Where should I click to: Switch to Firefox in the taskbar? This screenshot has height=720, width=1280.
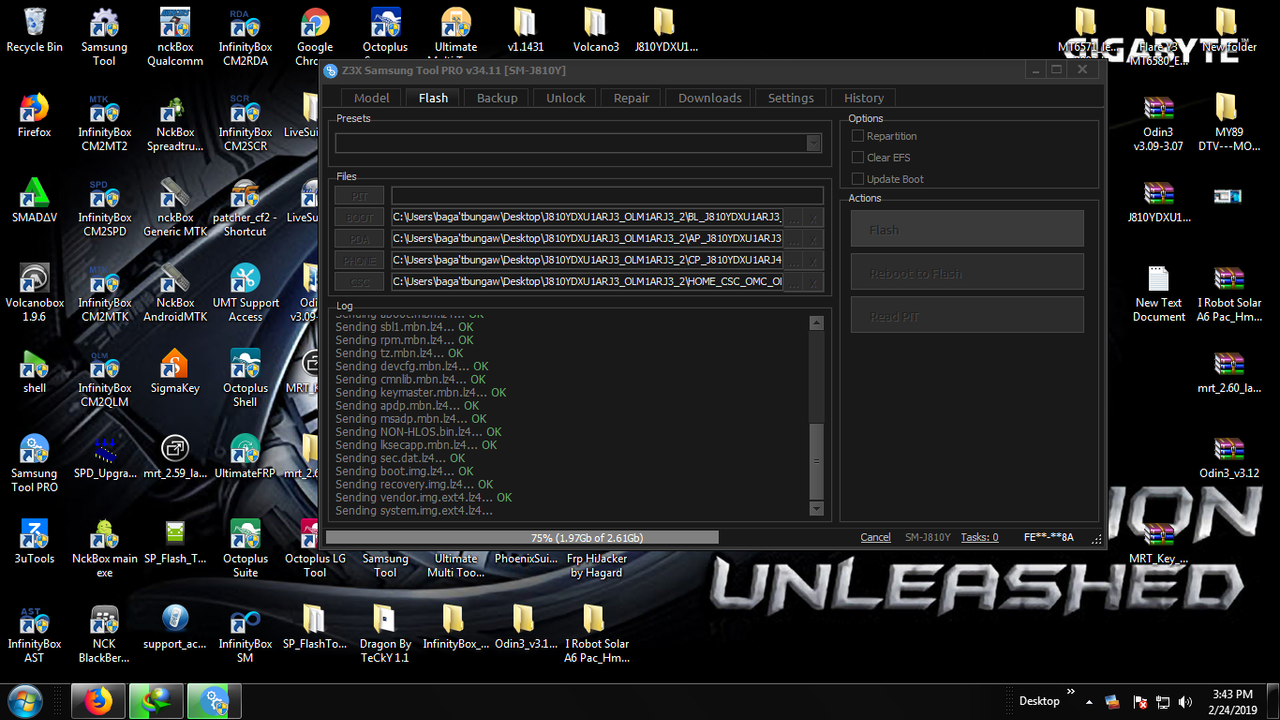click(x=98, y=701)
